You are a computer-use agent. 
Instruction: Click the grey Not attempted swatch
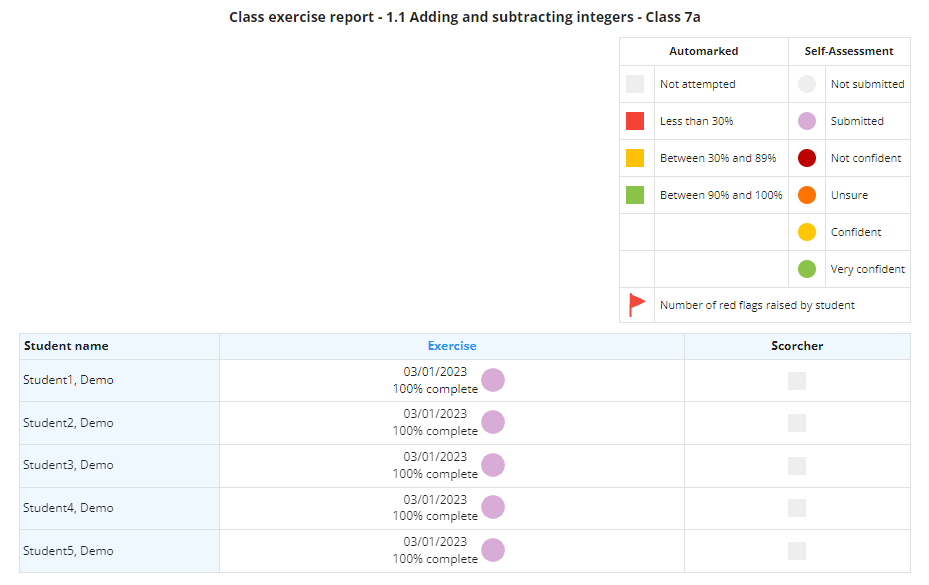click(635, 84)
